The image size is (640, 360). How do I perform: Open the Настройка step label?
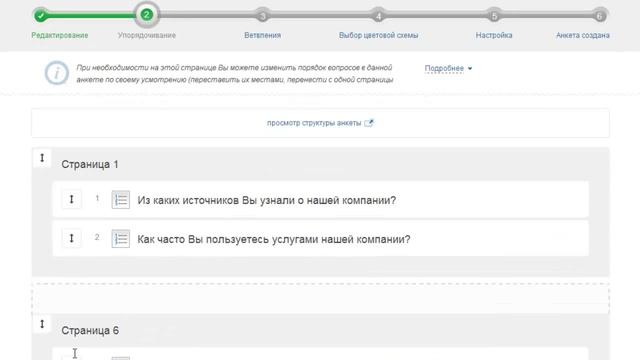click(494, 36)
